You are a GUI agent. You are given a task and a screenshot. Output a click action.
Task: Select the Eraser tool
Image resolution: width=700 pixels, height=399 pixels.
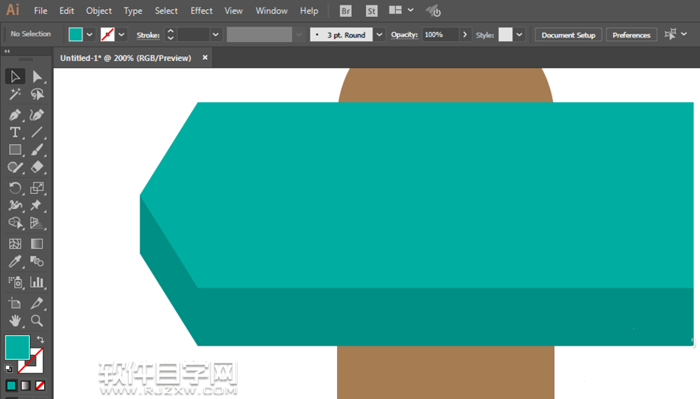[37, 167]
